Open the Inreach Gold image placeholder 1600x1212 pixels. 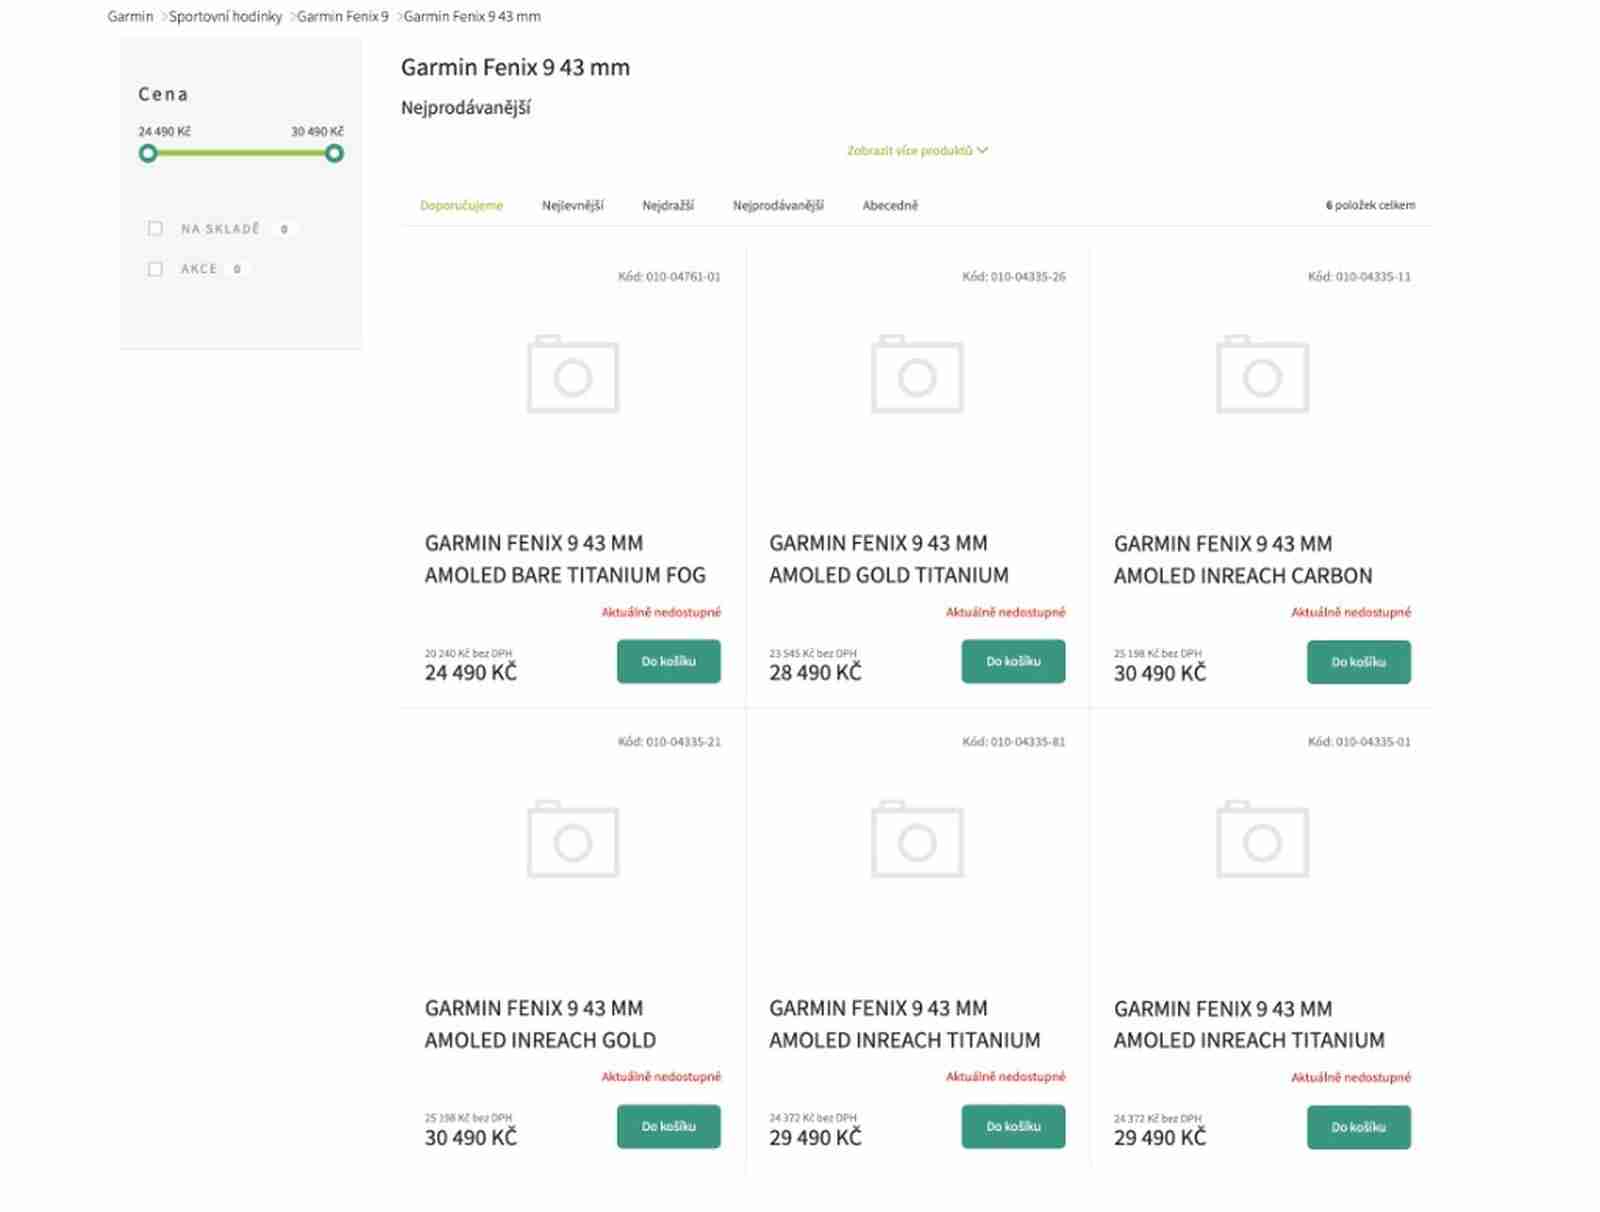[x=573, y=839]
